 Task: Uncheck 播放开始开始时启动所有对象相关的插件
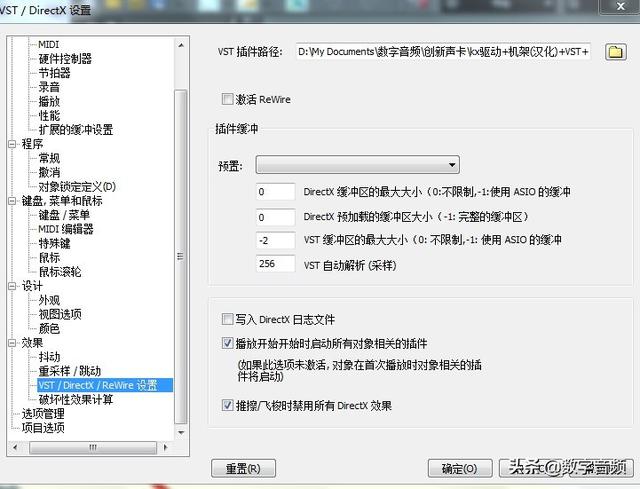227,343
